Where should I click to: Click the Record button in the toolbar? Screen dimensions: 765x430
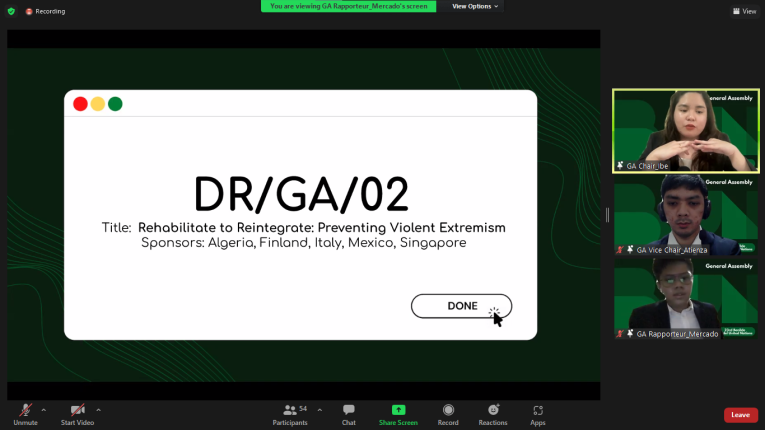[448, 415]
